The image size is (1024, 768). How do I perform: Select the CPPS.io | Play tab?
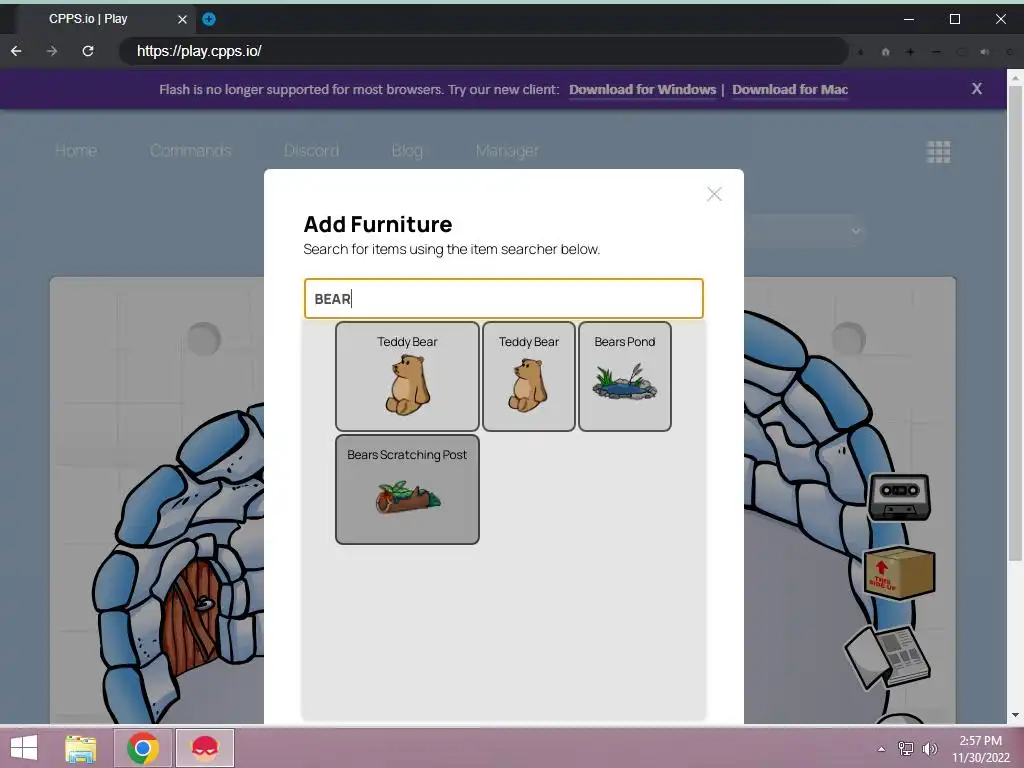point(104,19)
